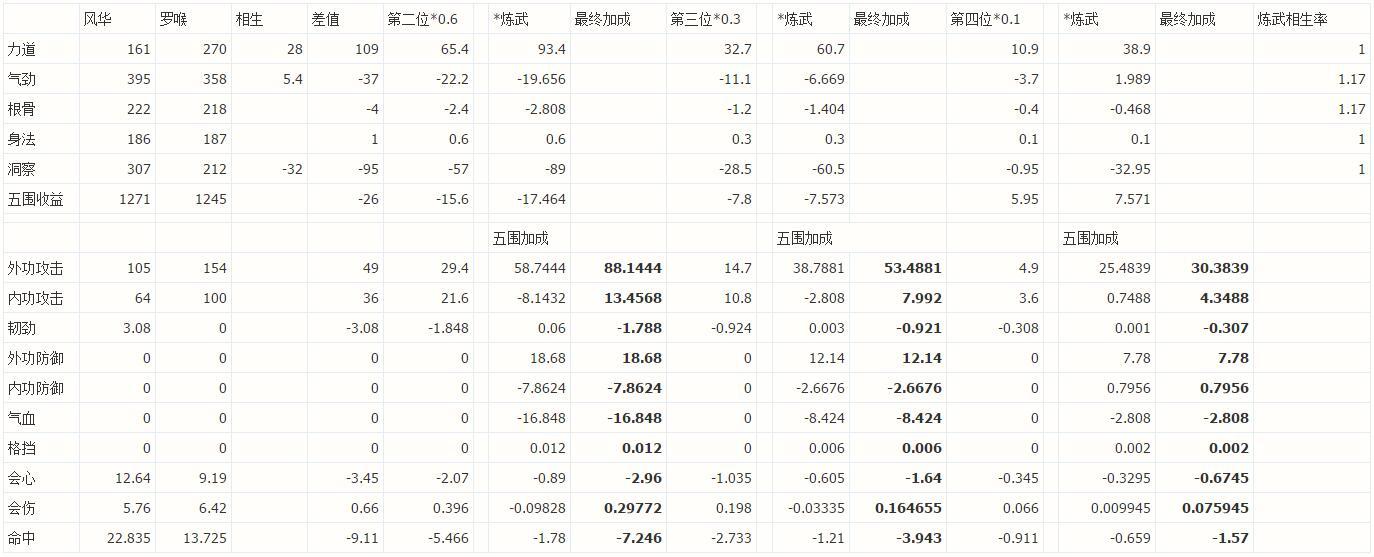Select the 韧劲 row label
Viewport: 1374px width, 557px height.
(22, 328)
